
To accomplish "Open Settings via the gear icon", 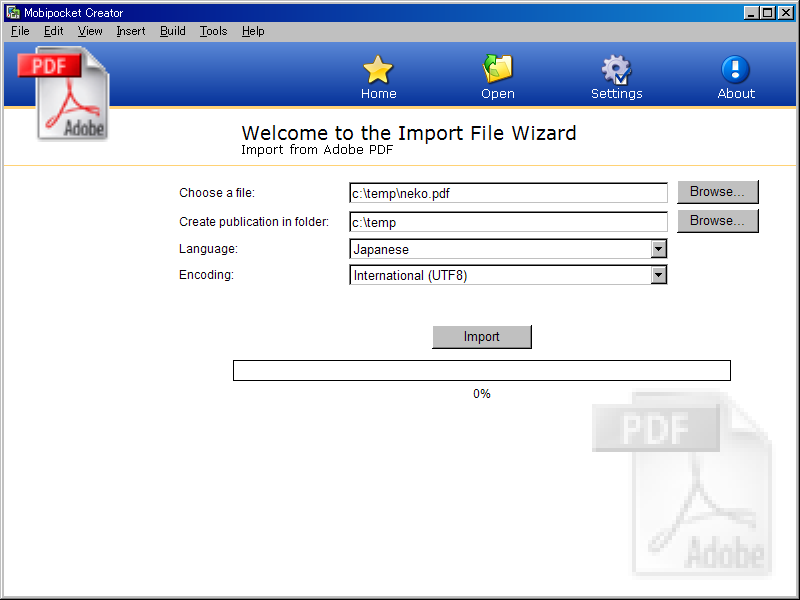I will (616, 69).
